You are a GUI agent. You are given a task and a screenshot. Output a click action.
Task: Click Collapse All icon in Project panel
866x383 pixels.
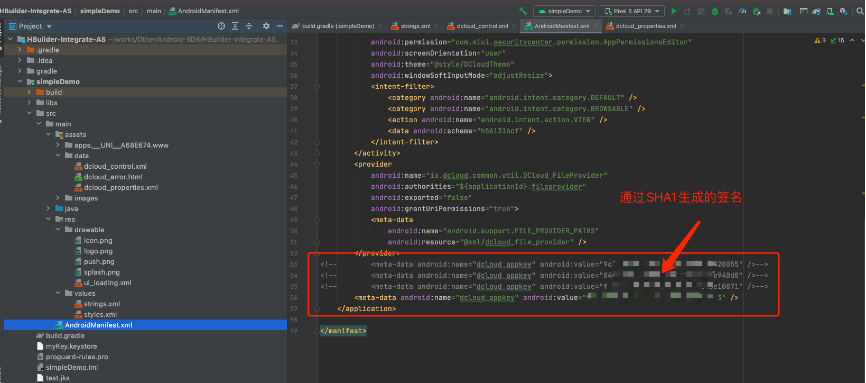[x=249, y=26]
